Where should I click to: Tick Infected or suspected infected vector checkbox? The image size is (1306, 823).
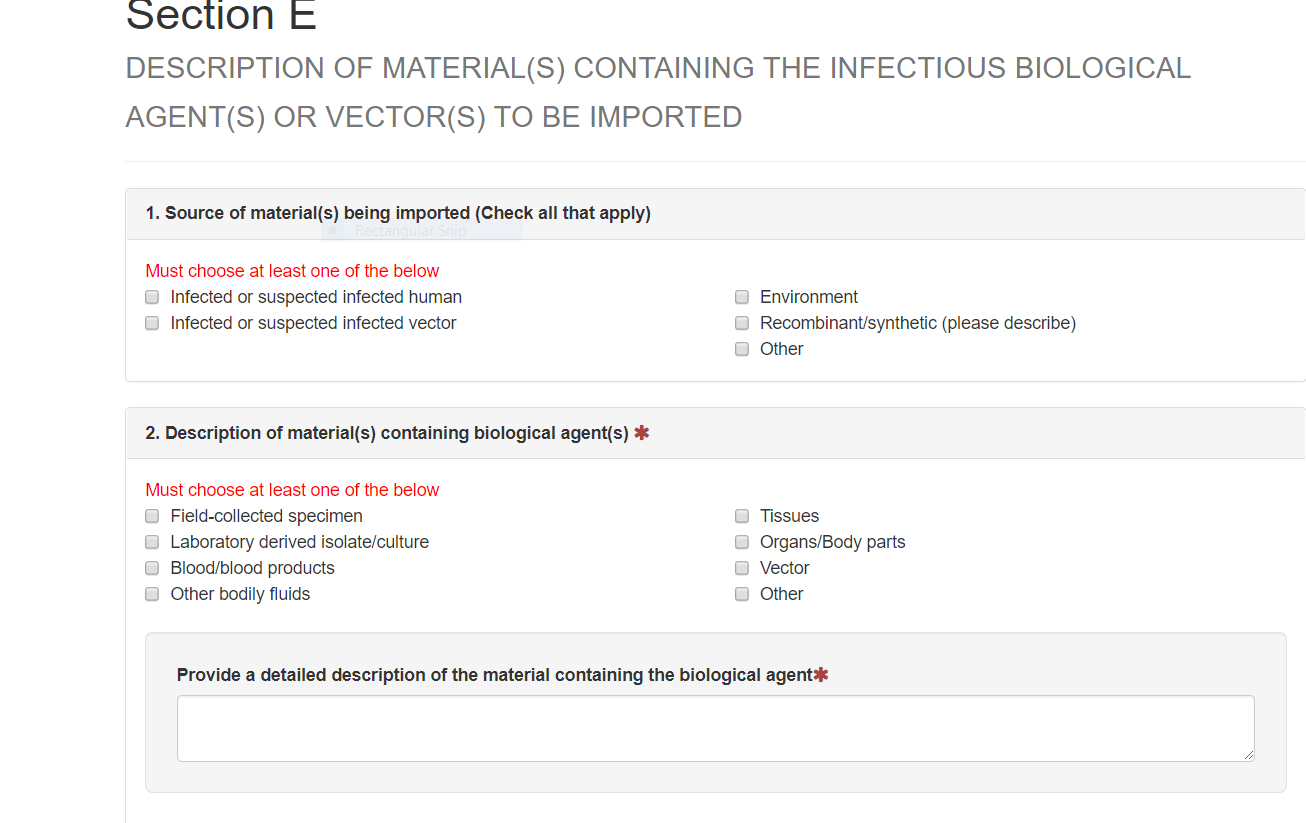[152, 323]
